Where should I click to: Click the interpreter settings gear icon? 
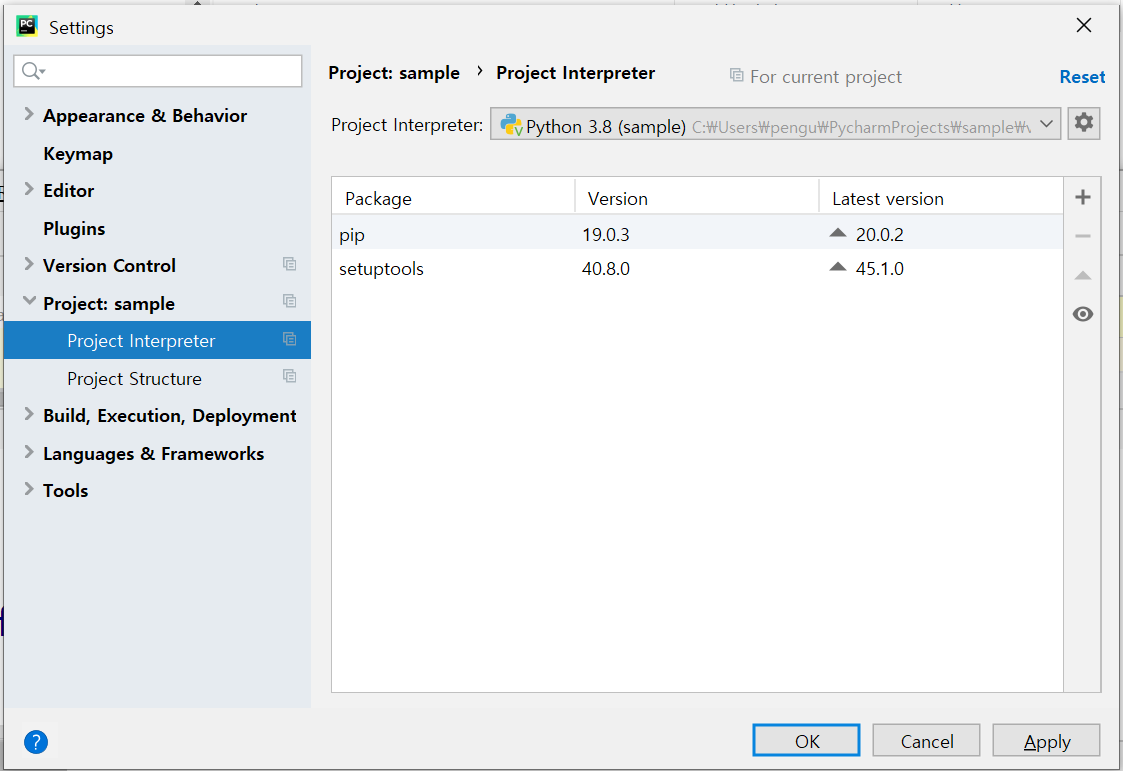pyautogui.click(x=1084, y=124)
